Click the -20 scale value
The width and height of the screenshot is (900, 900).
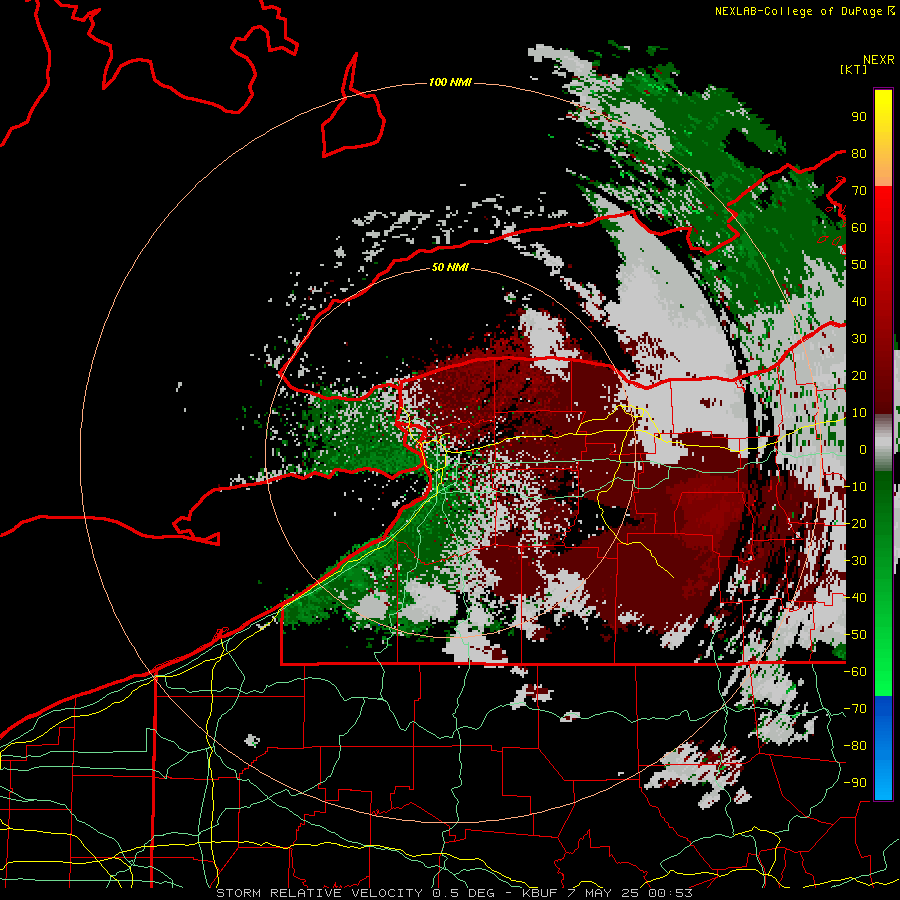click(x=855, y=524)
